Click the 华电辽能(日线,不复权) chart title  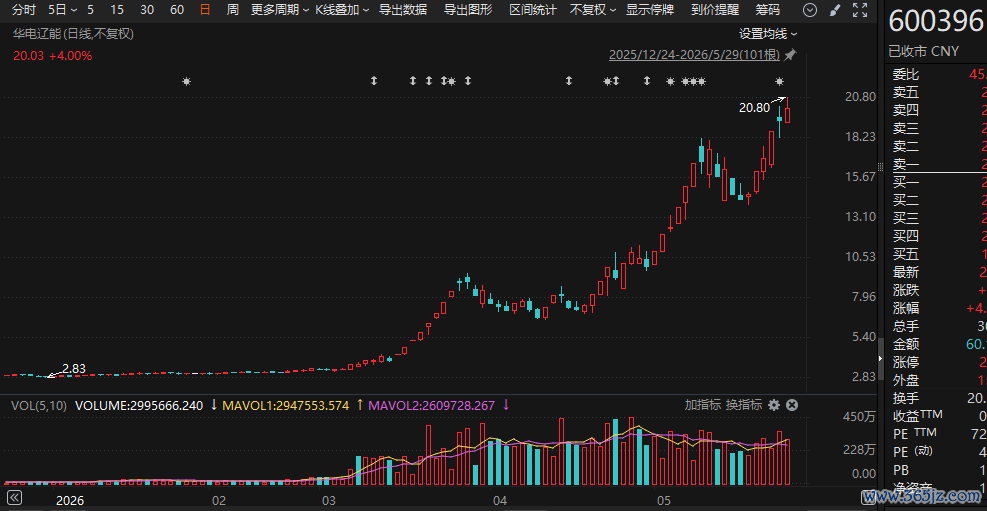coord(74,34)
